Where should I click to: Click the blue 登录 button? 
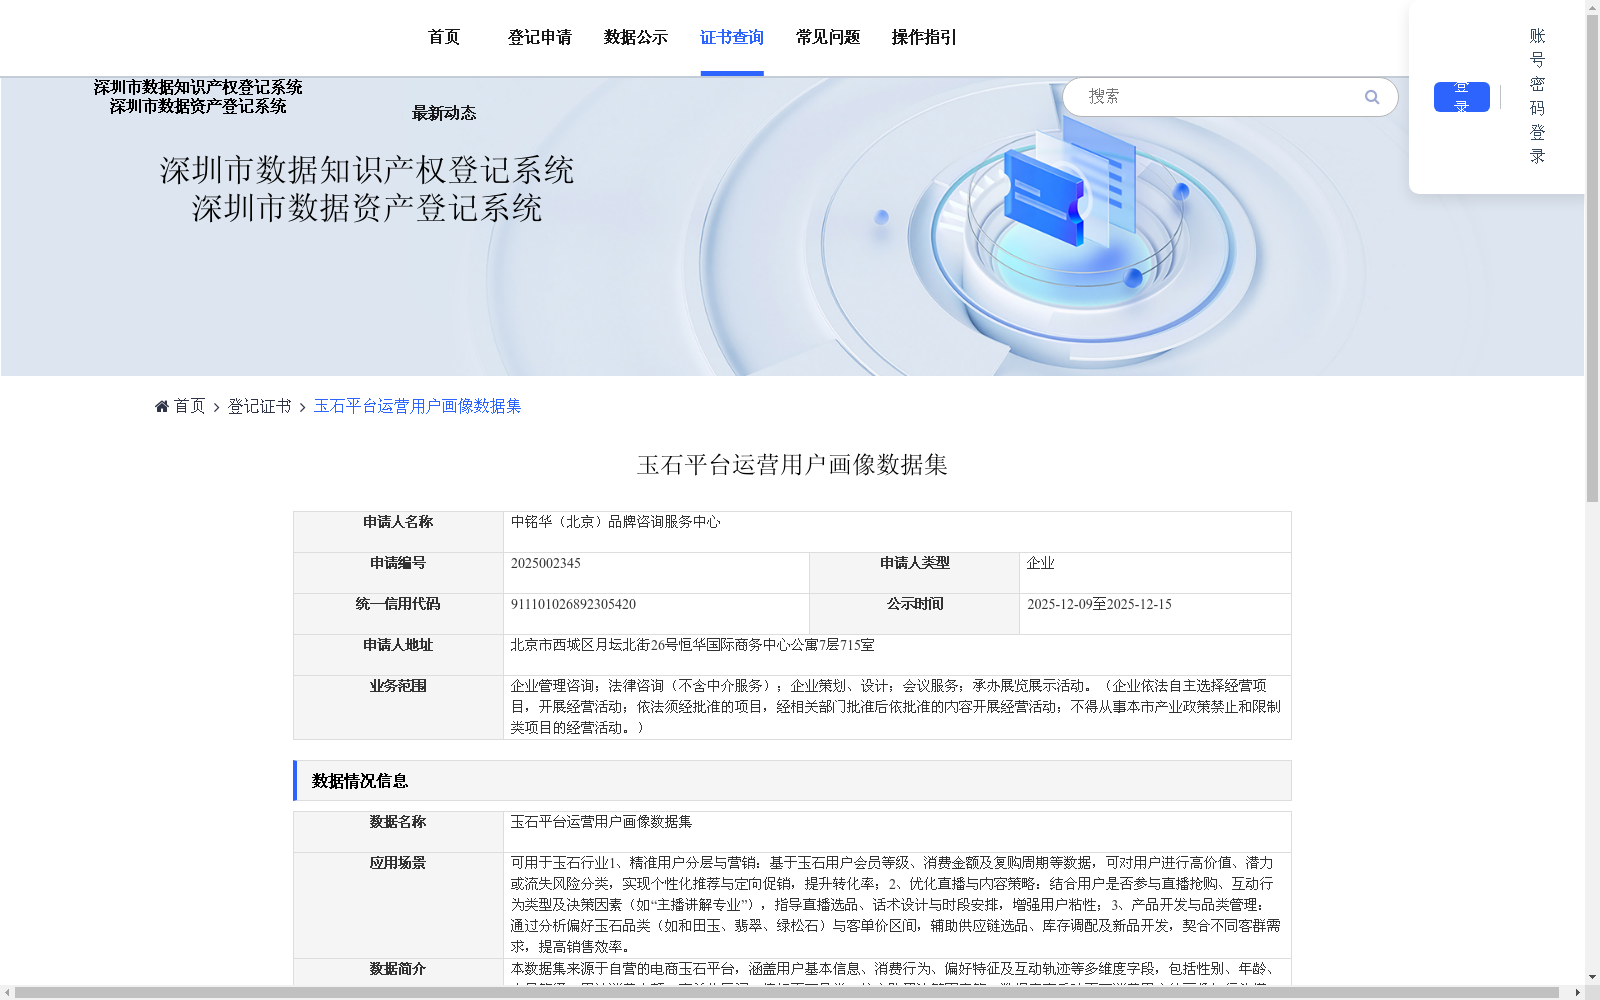[x=1461, y=97]
